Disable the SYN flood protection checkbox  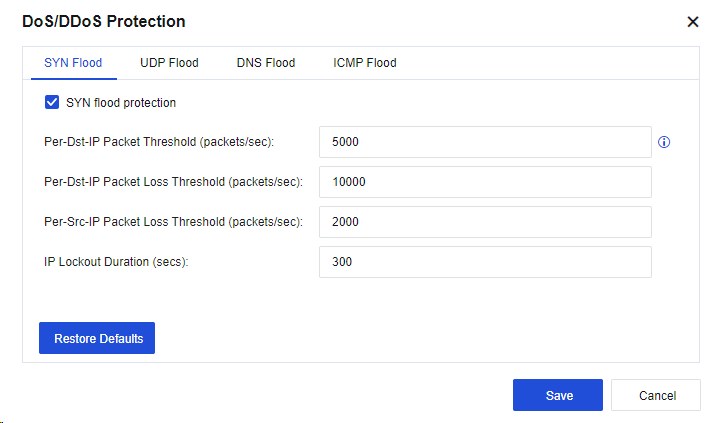(x=52, y=102)
